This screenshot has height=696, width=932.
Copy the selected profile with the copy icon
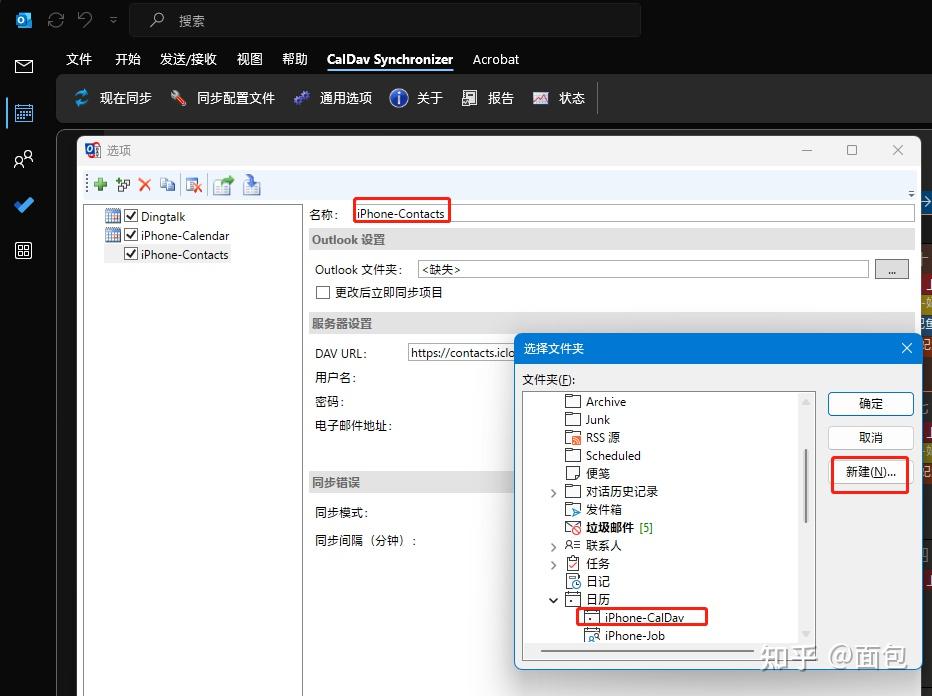pyautogui.click(x=167, y=184)
